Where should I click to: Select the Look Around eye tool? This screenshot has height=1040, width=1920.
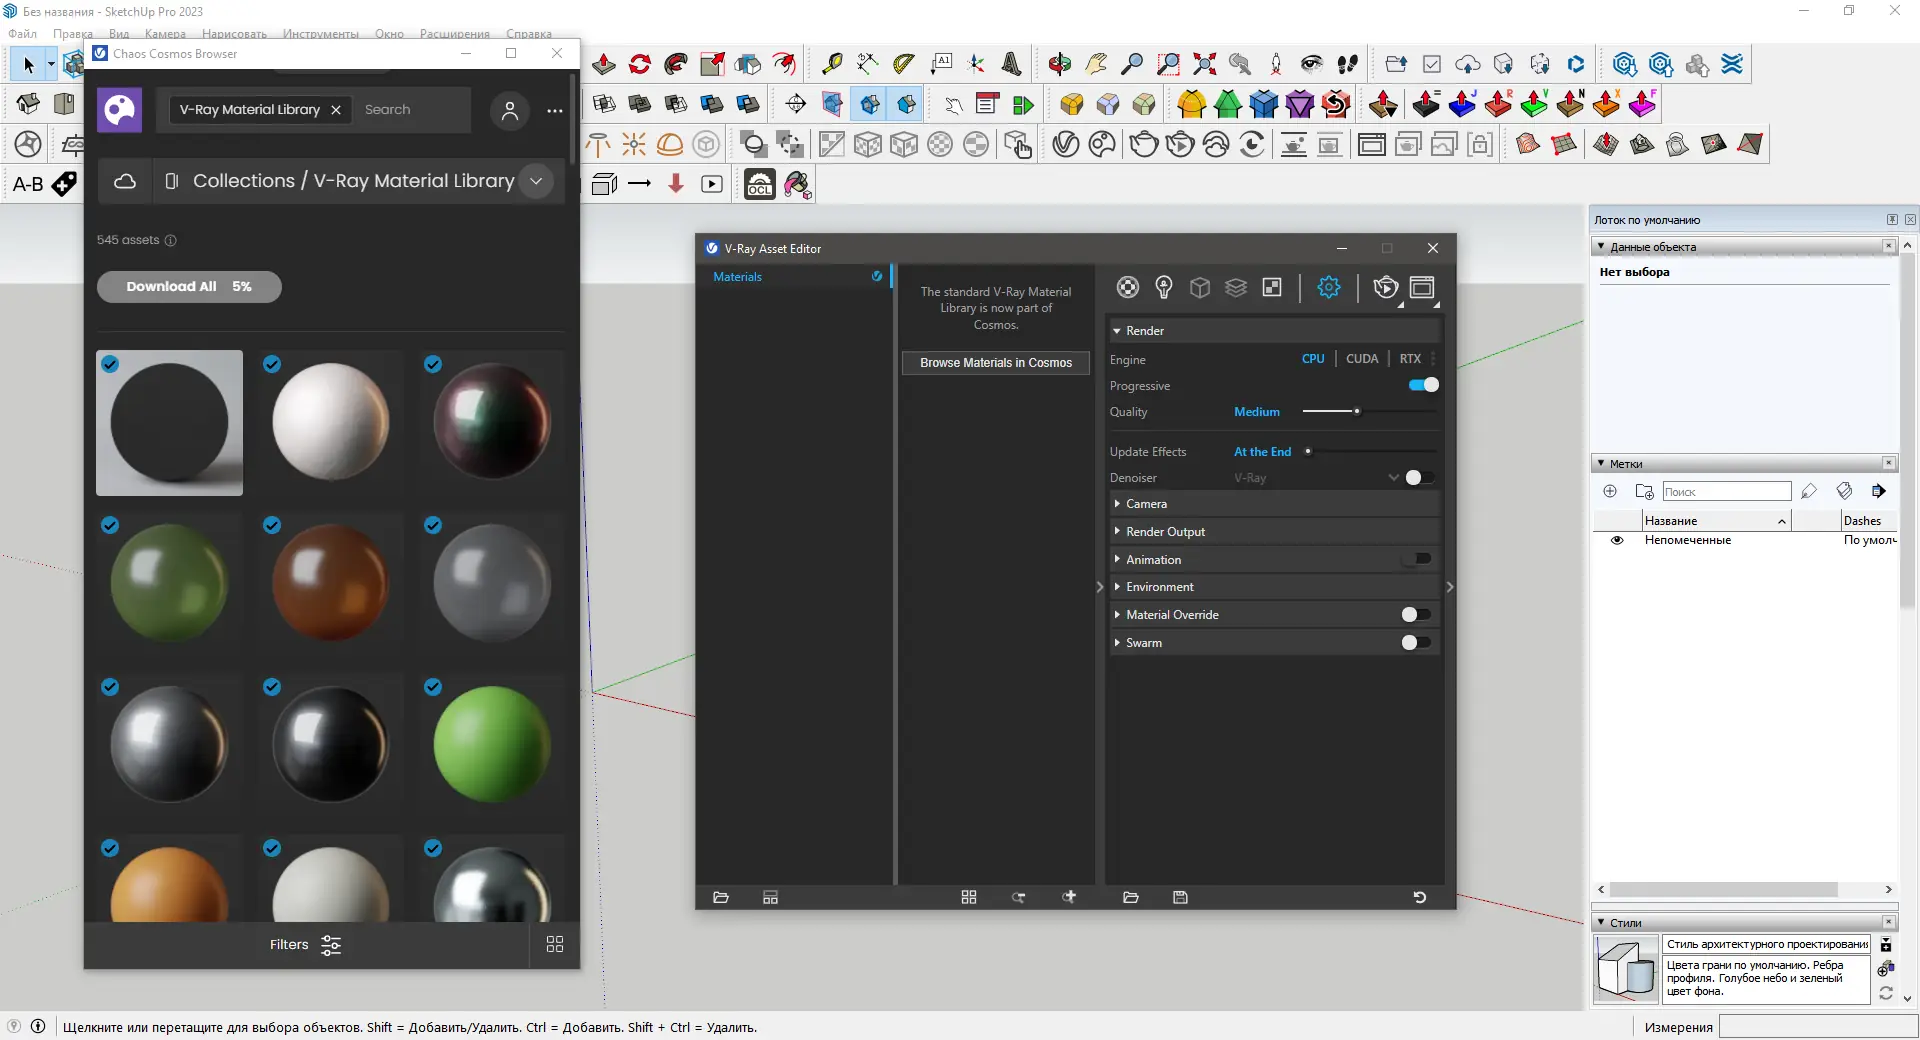click(1312, 64)
